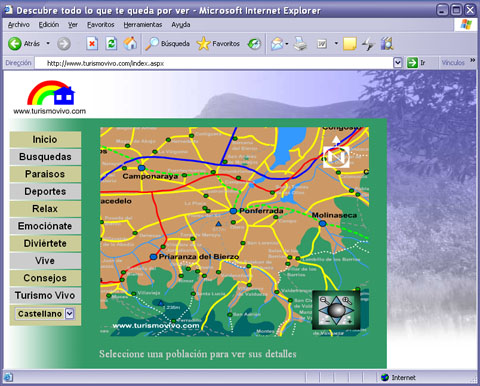
Task: Select the Ponferrada town marker
Action: point(233,211)
